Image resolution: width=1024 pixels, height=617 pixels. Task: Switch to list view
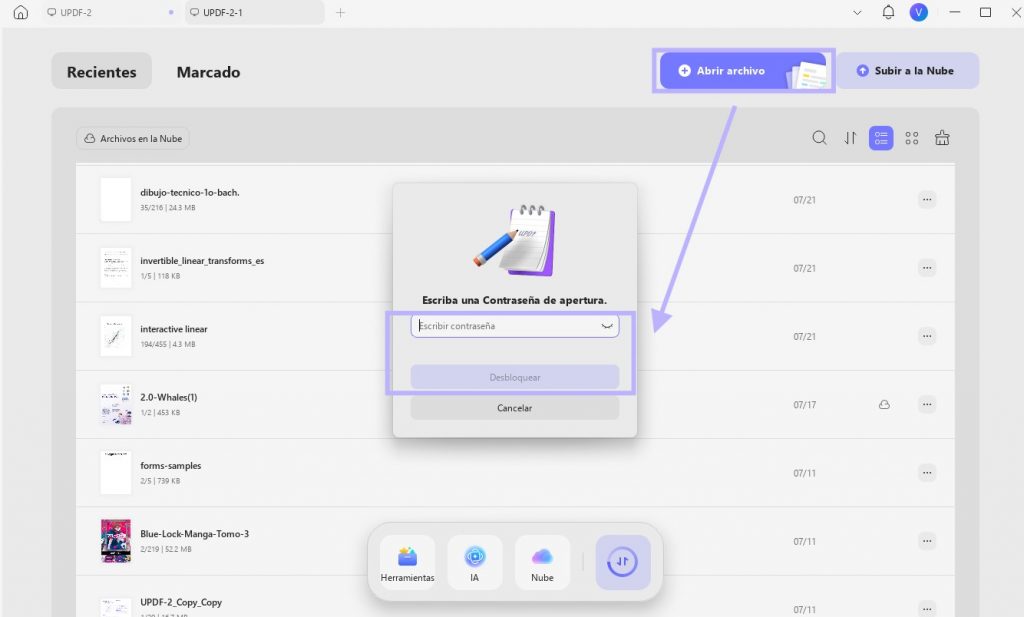(881, 138)
